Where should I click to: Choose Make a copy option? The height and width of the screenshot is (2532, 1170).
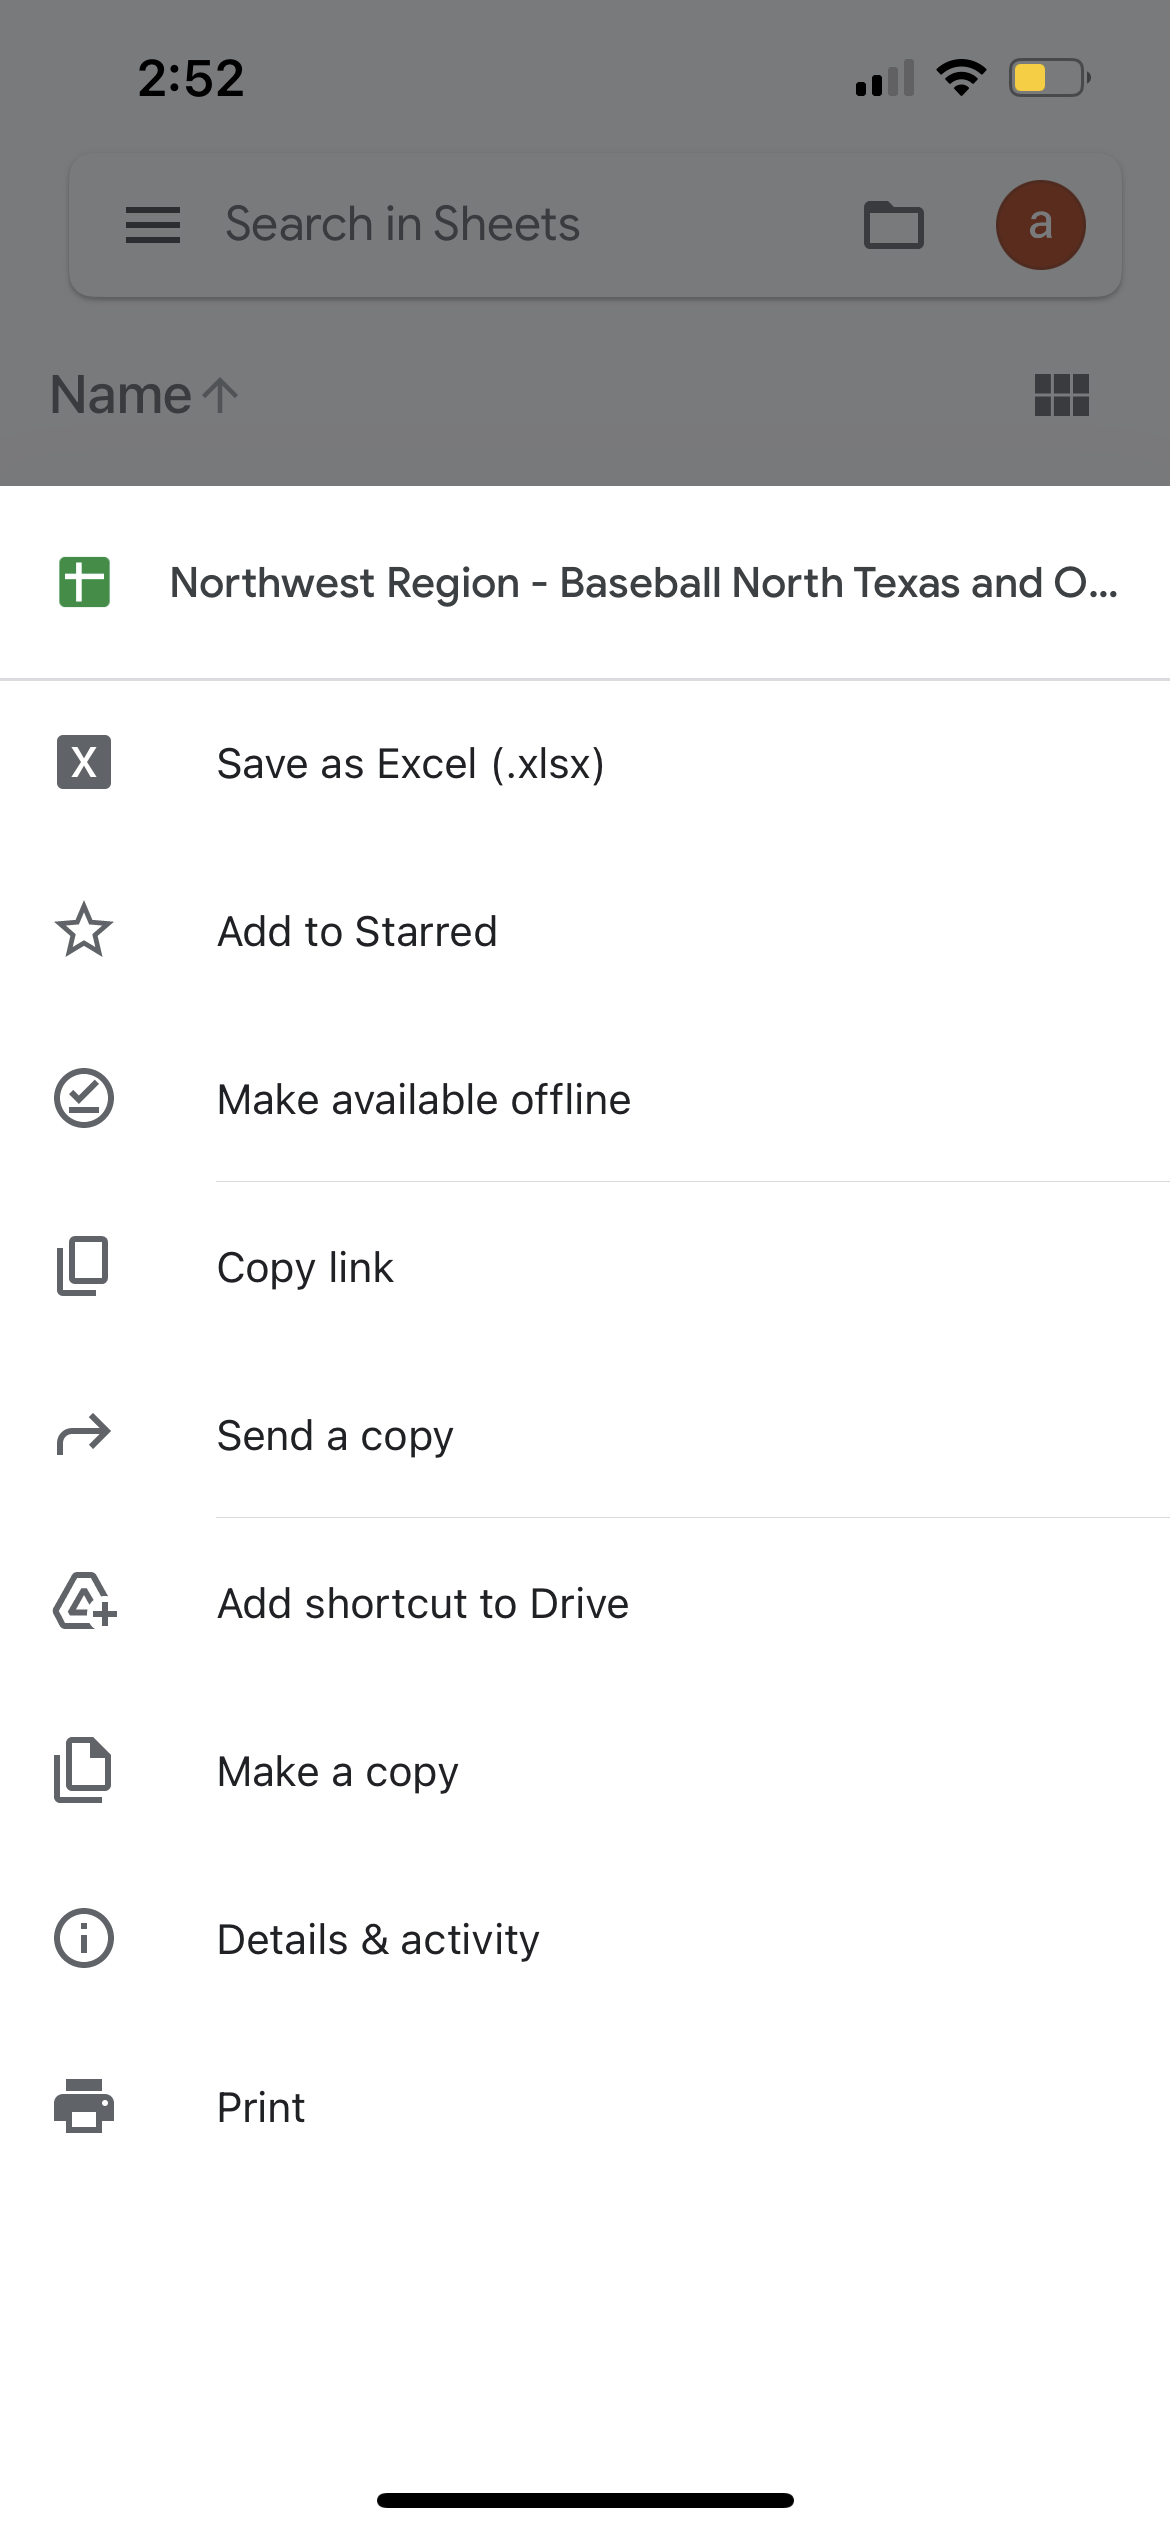click(x=338, y=1772)
